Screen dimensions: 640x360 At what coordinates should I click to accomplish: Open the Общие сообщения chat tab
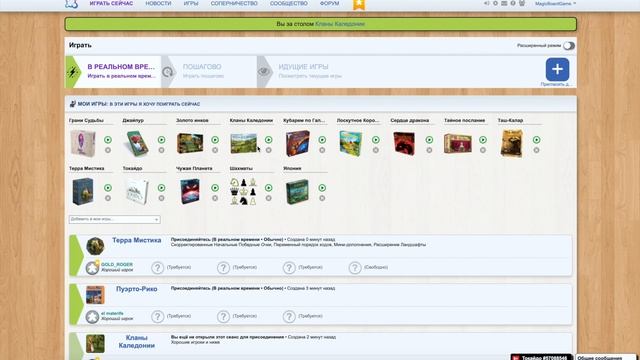pos(606,357)
